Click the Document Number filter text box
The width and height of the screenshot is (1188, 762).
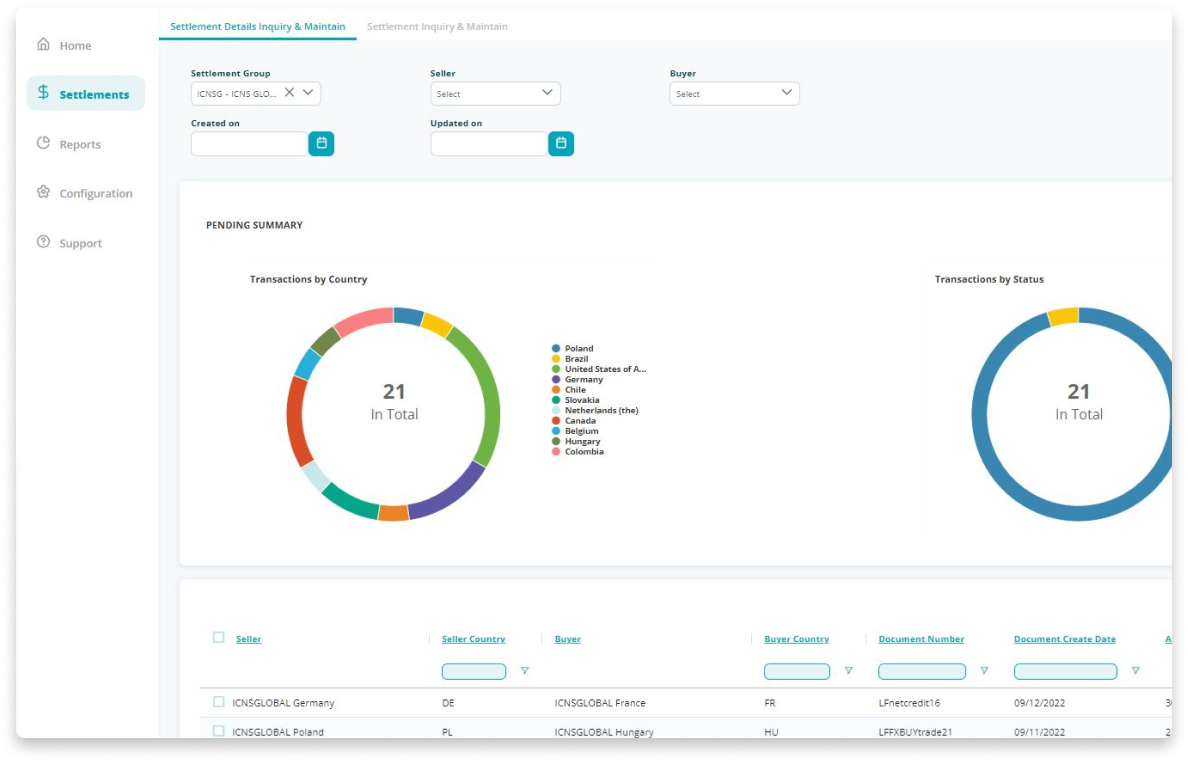coord(922,671)
